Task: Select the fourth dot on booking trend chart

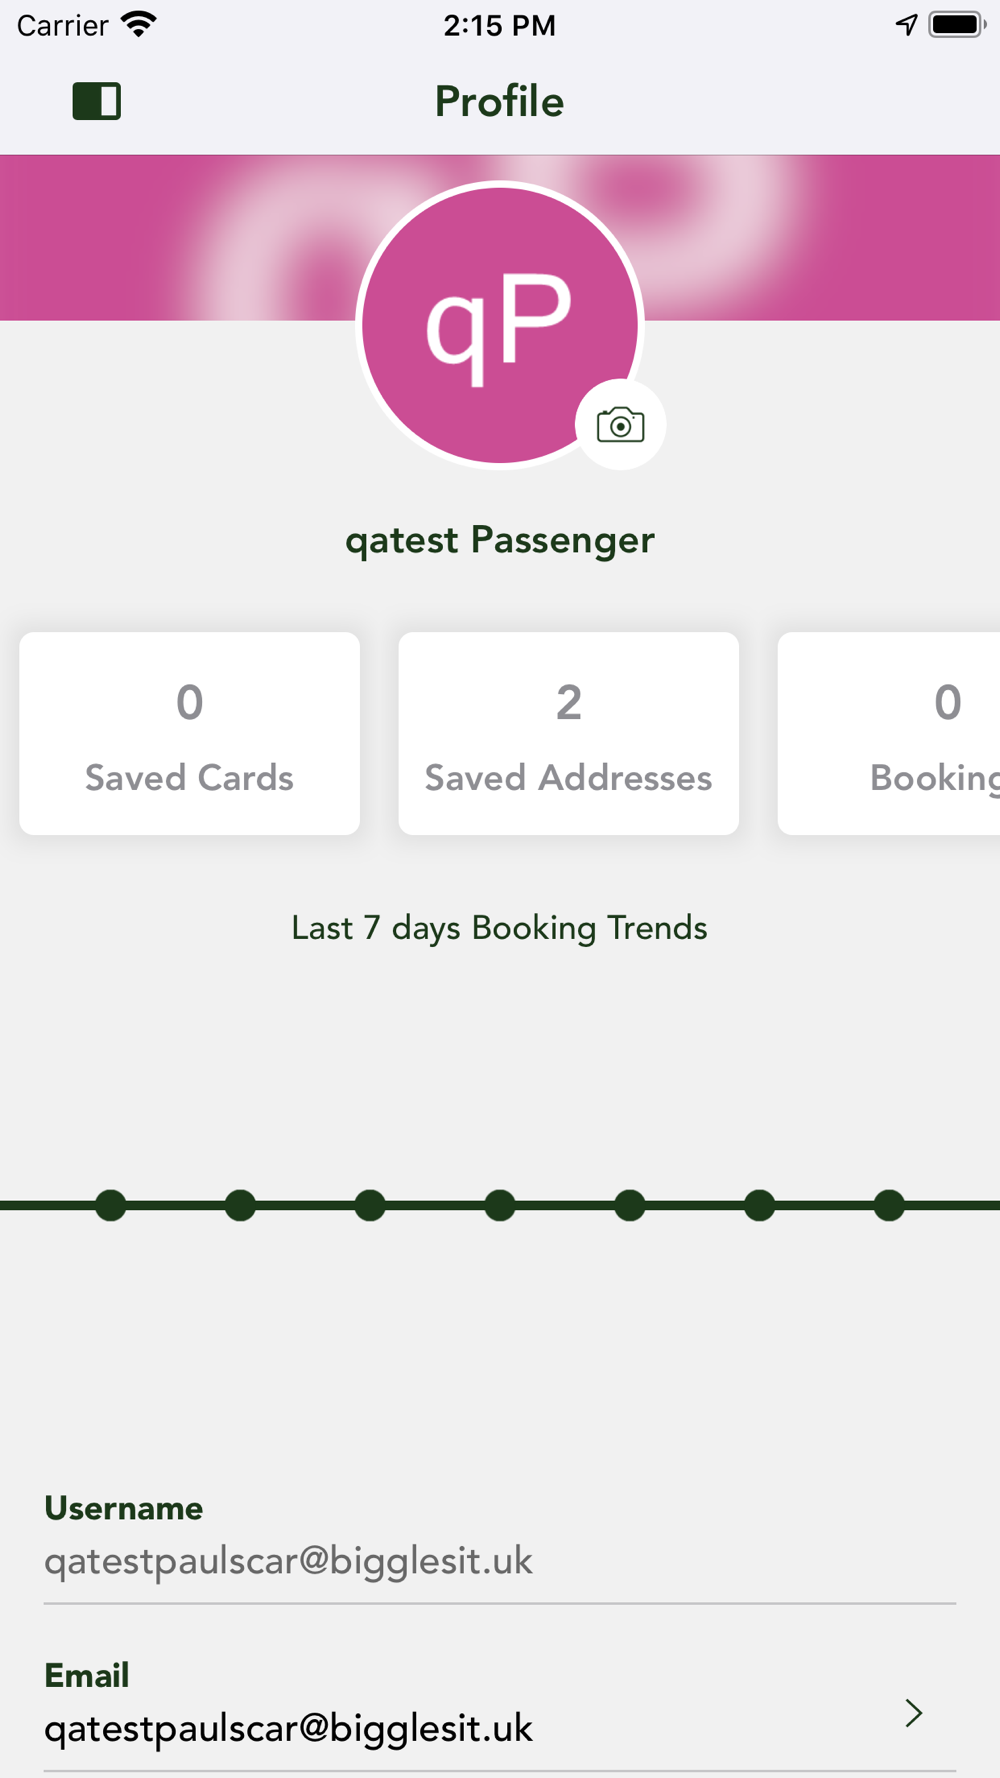Action: 500,1205
